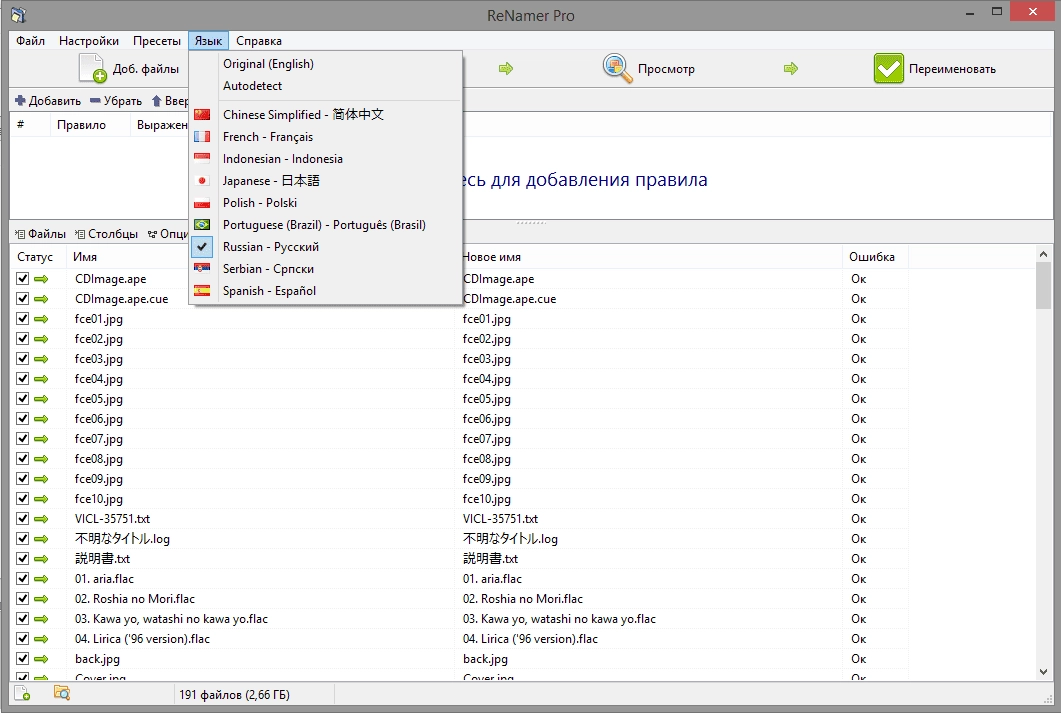Open the Файлы dropdown in files panel
This screenshot has height=713, width=1061.
(x=41, y=234)
